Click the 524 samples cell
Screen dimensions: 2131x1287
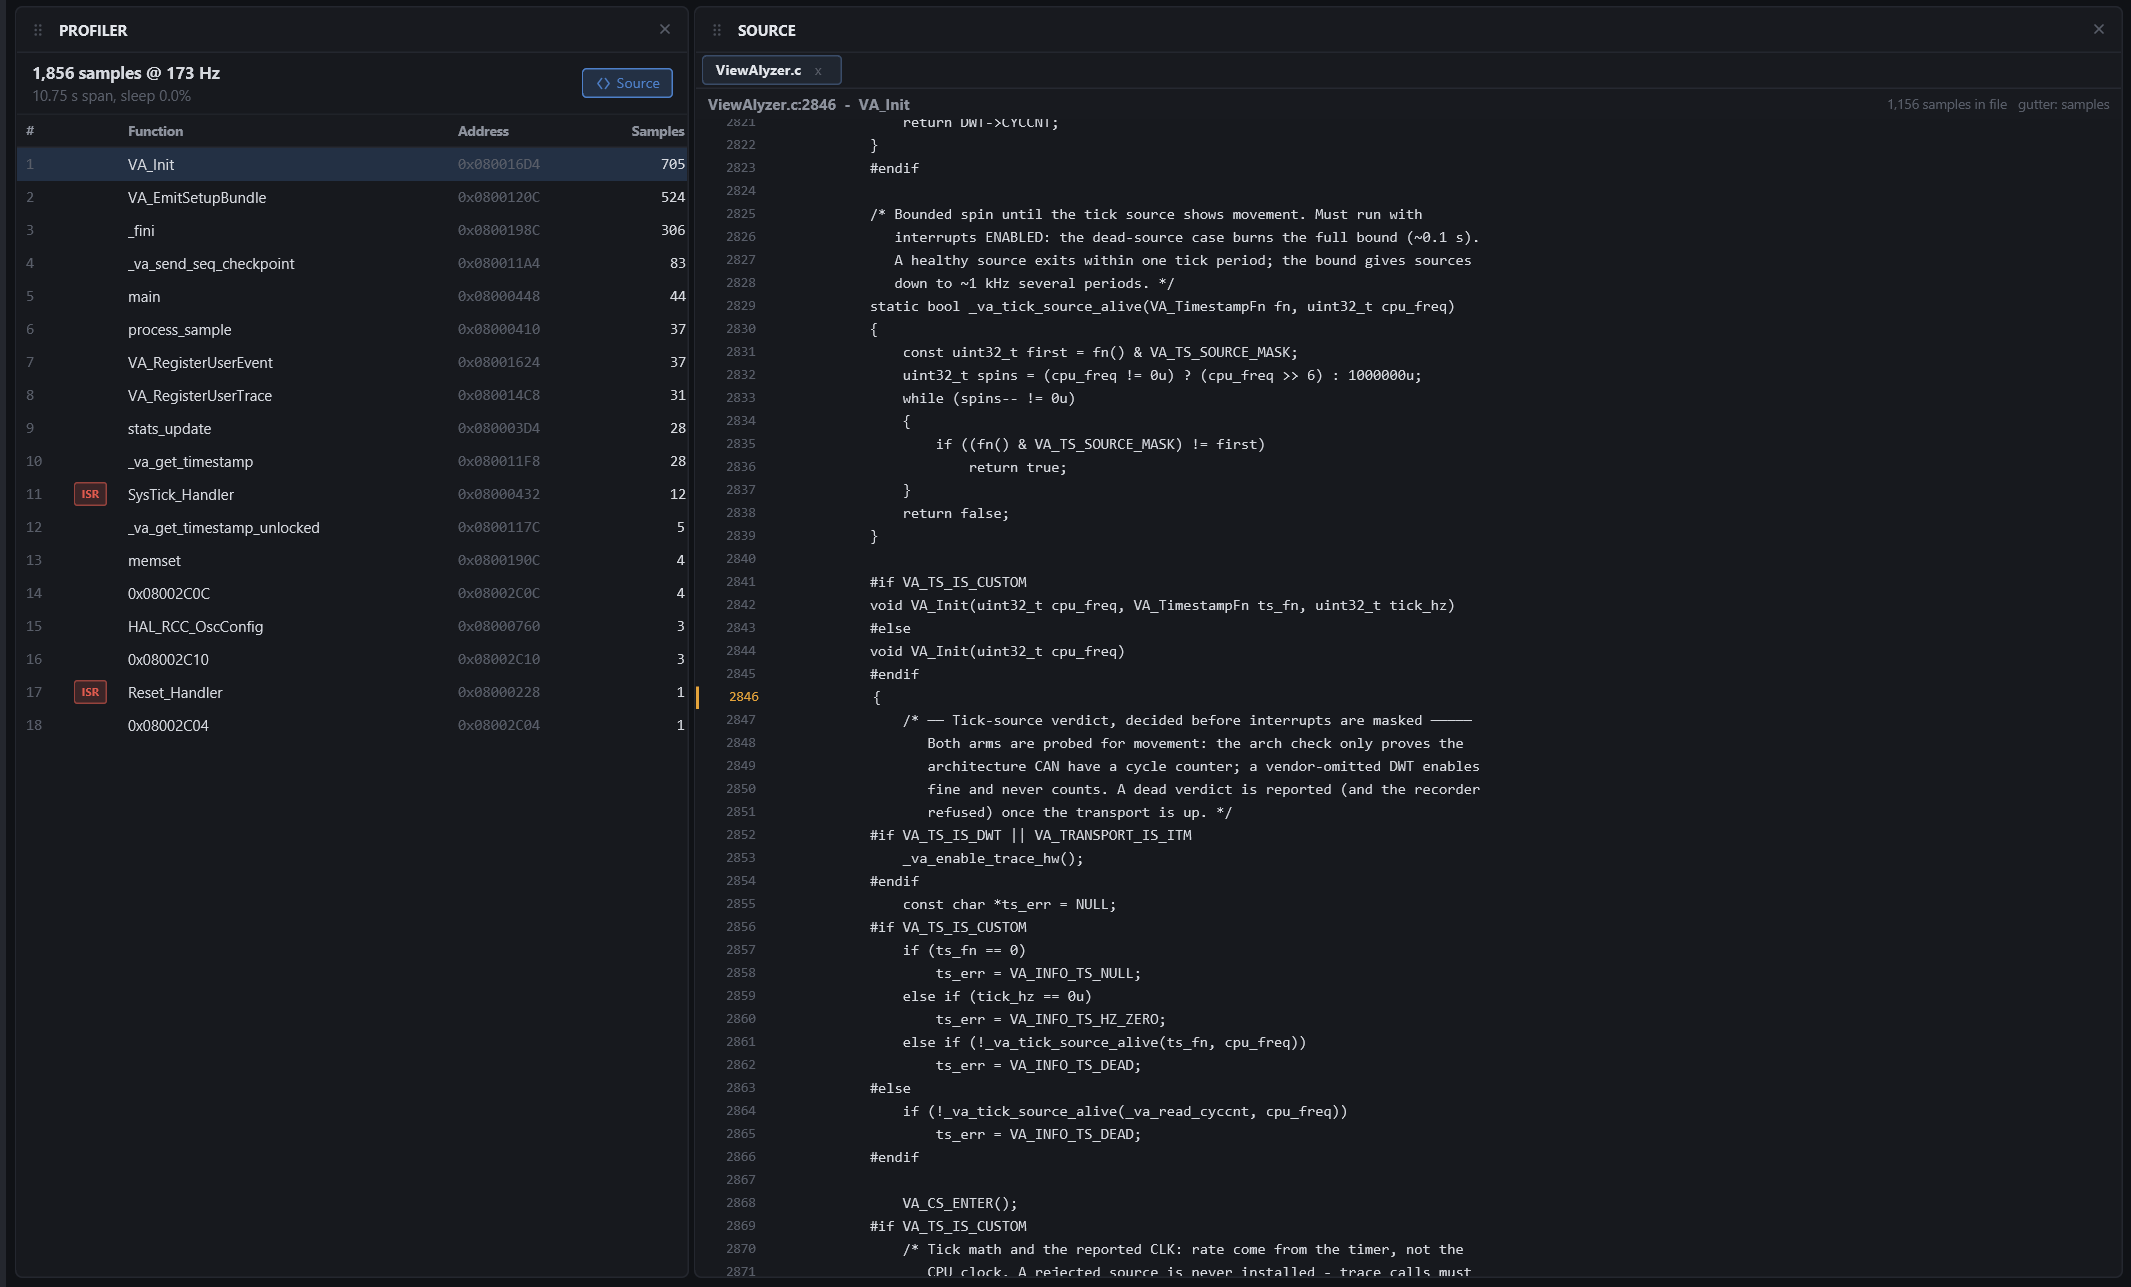coord(673,197)
